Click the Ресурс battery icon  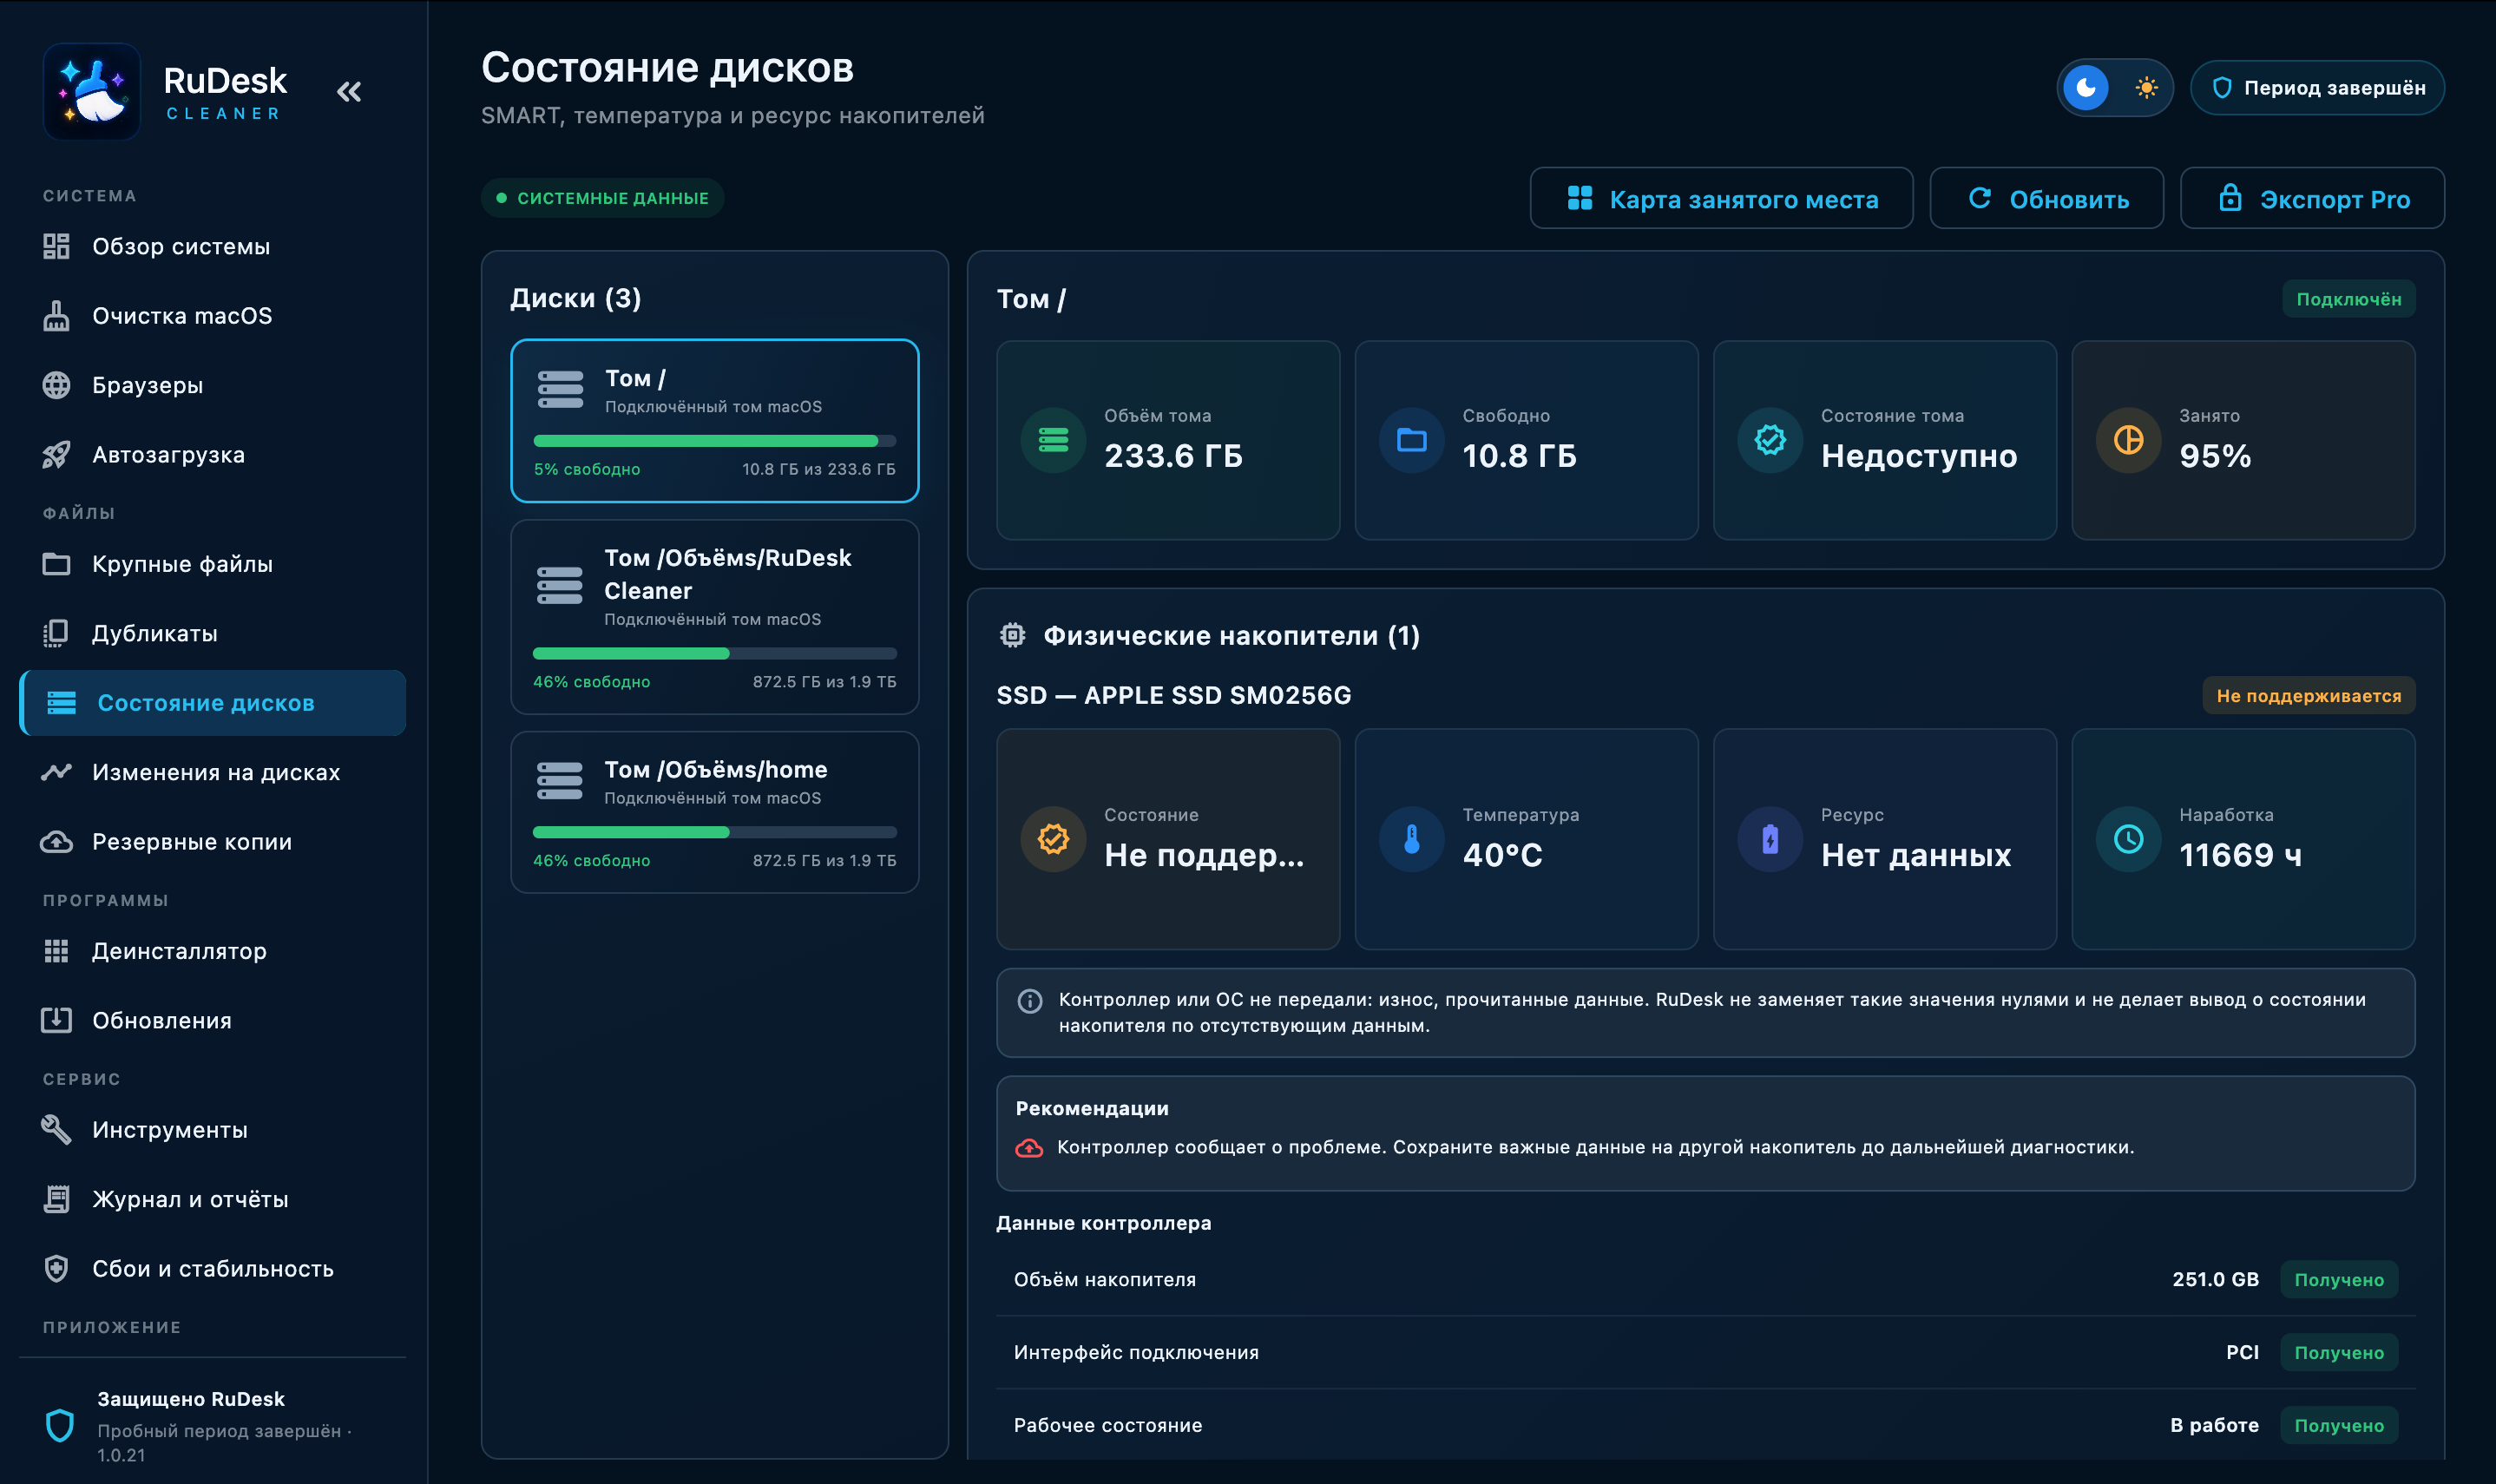point(1770,839)
